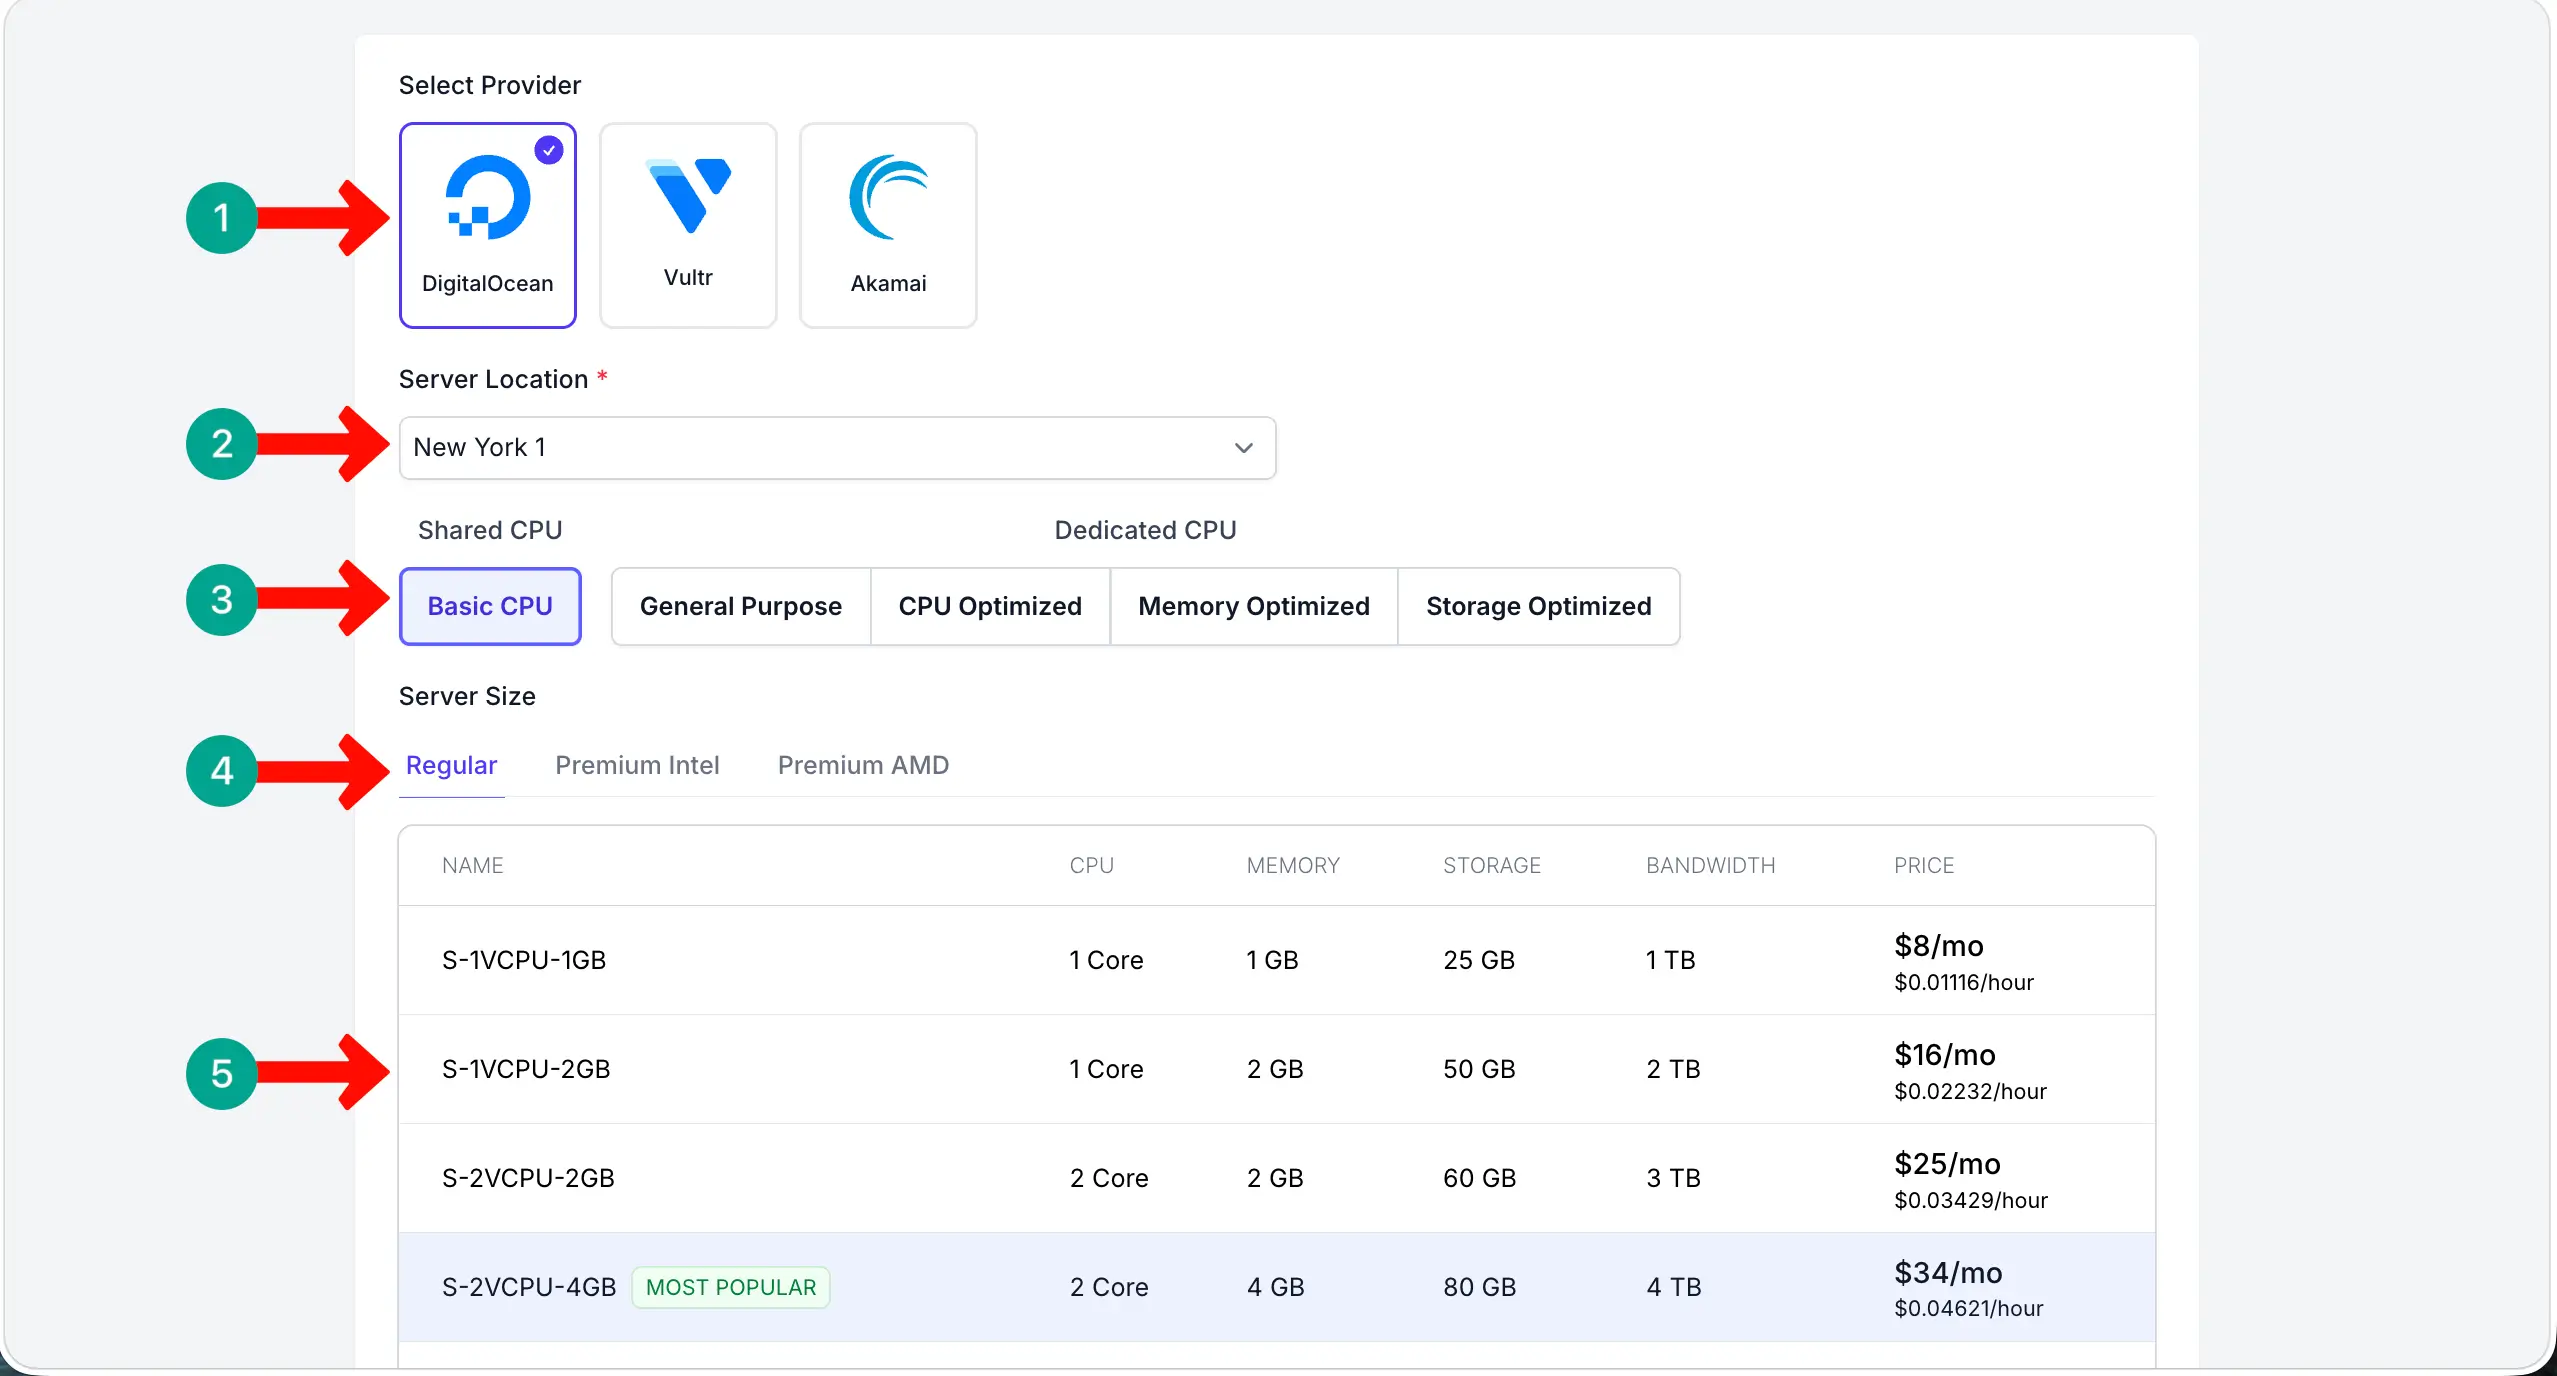This screenshot has height=1376, width=2557.
Task: Click the STORAGE column header
Action: pyautogui.click(x=1492, y=865)
